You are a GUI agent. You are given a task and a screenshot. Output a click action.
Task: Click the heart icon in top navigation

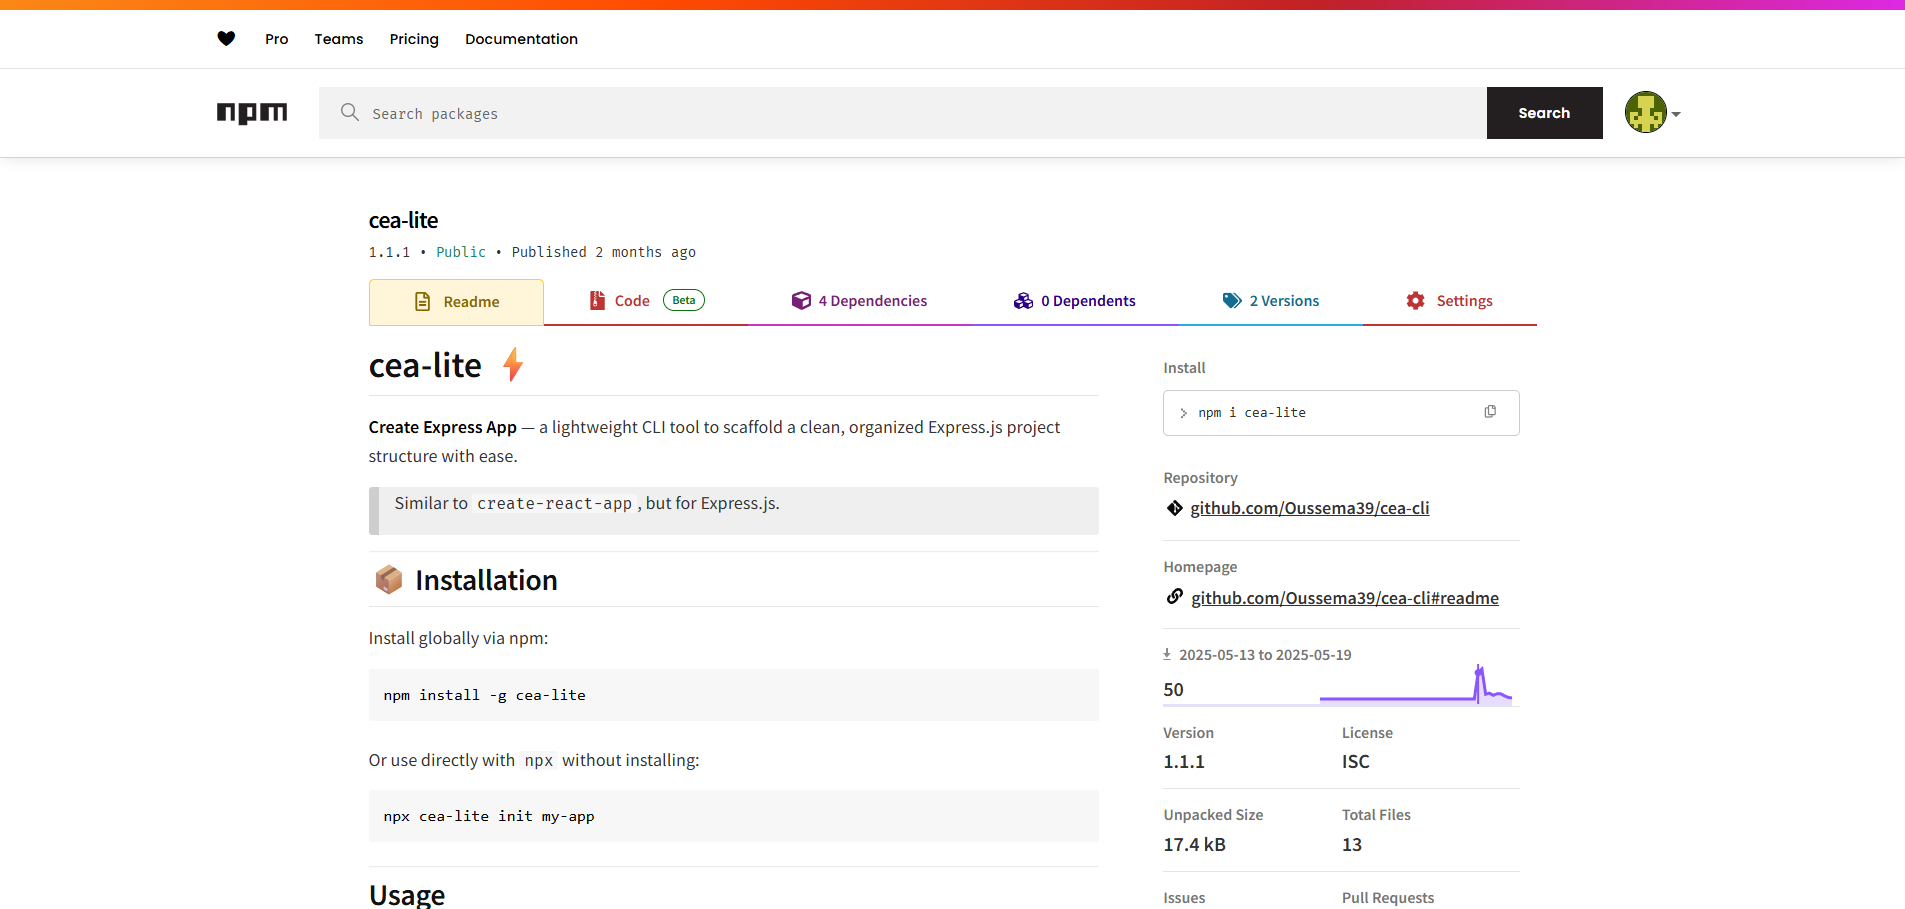click(x=226, y=39)
